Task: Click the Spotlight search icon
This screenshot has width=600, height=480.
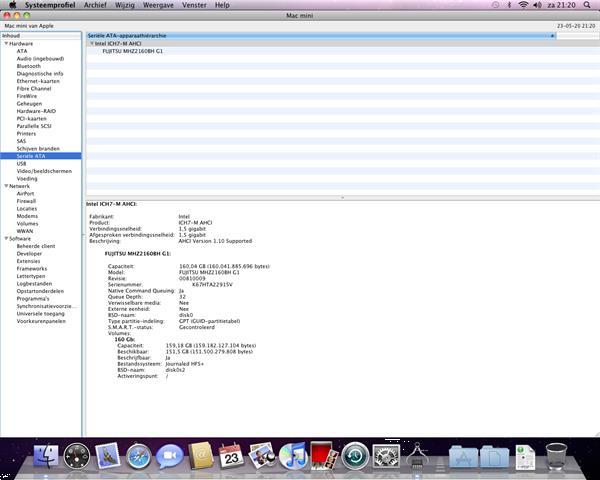Action: point(587,5)
